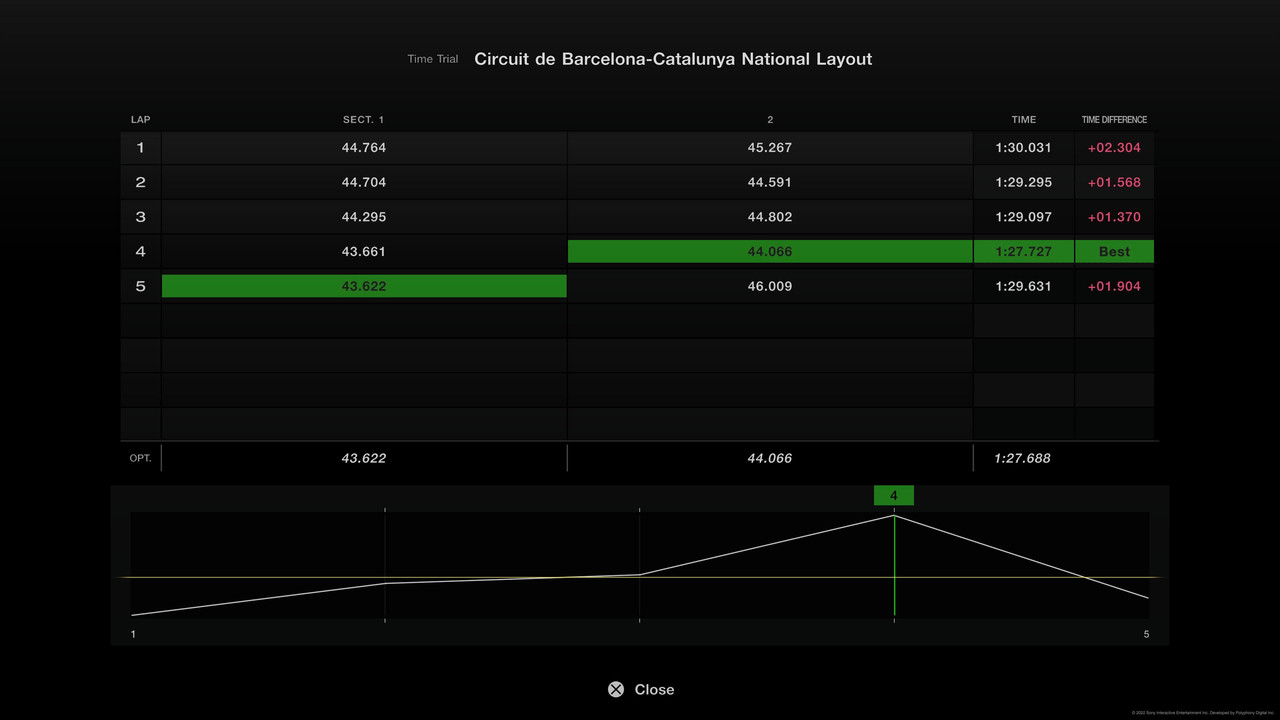1280x720 pixels.
Task: Click lap 4 sector 1 time 43.661
Action: pyautogui.click(x=364, y=251)
